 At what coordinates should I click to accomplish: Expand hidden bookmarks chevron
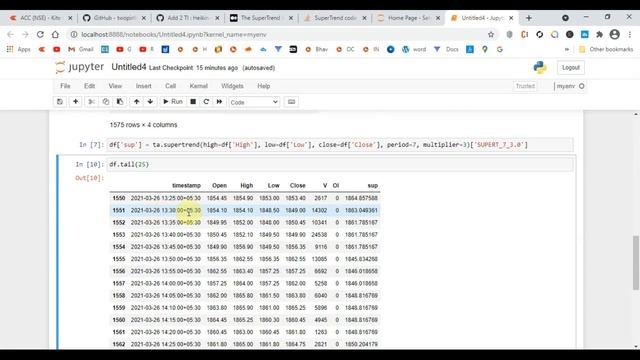(x=567, y=49)
